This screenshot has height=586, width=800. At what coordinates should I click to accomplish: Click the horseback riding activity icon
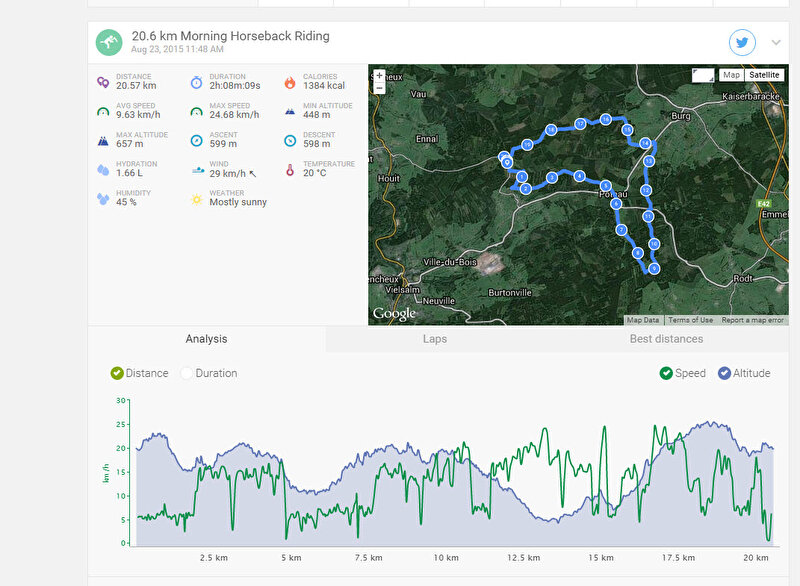point(109,42)
